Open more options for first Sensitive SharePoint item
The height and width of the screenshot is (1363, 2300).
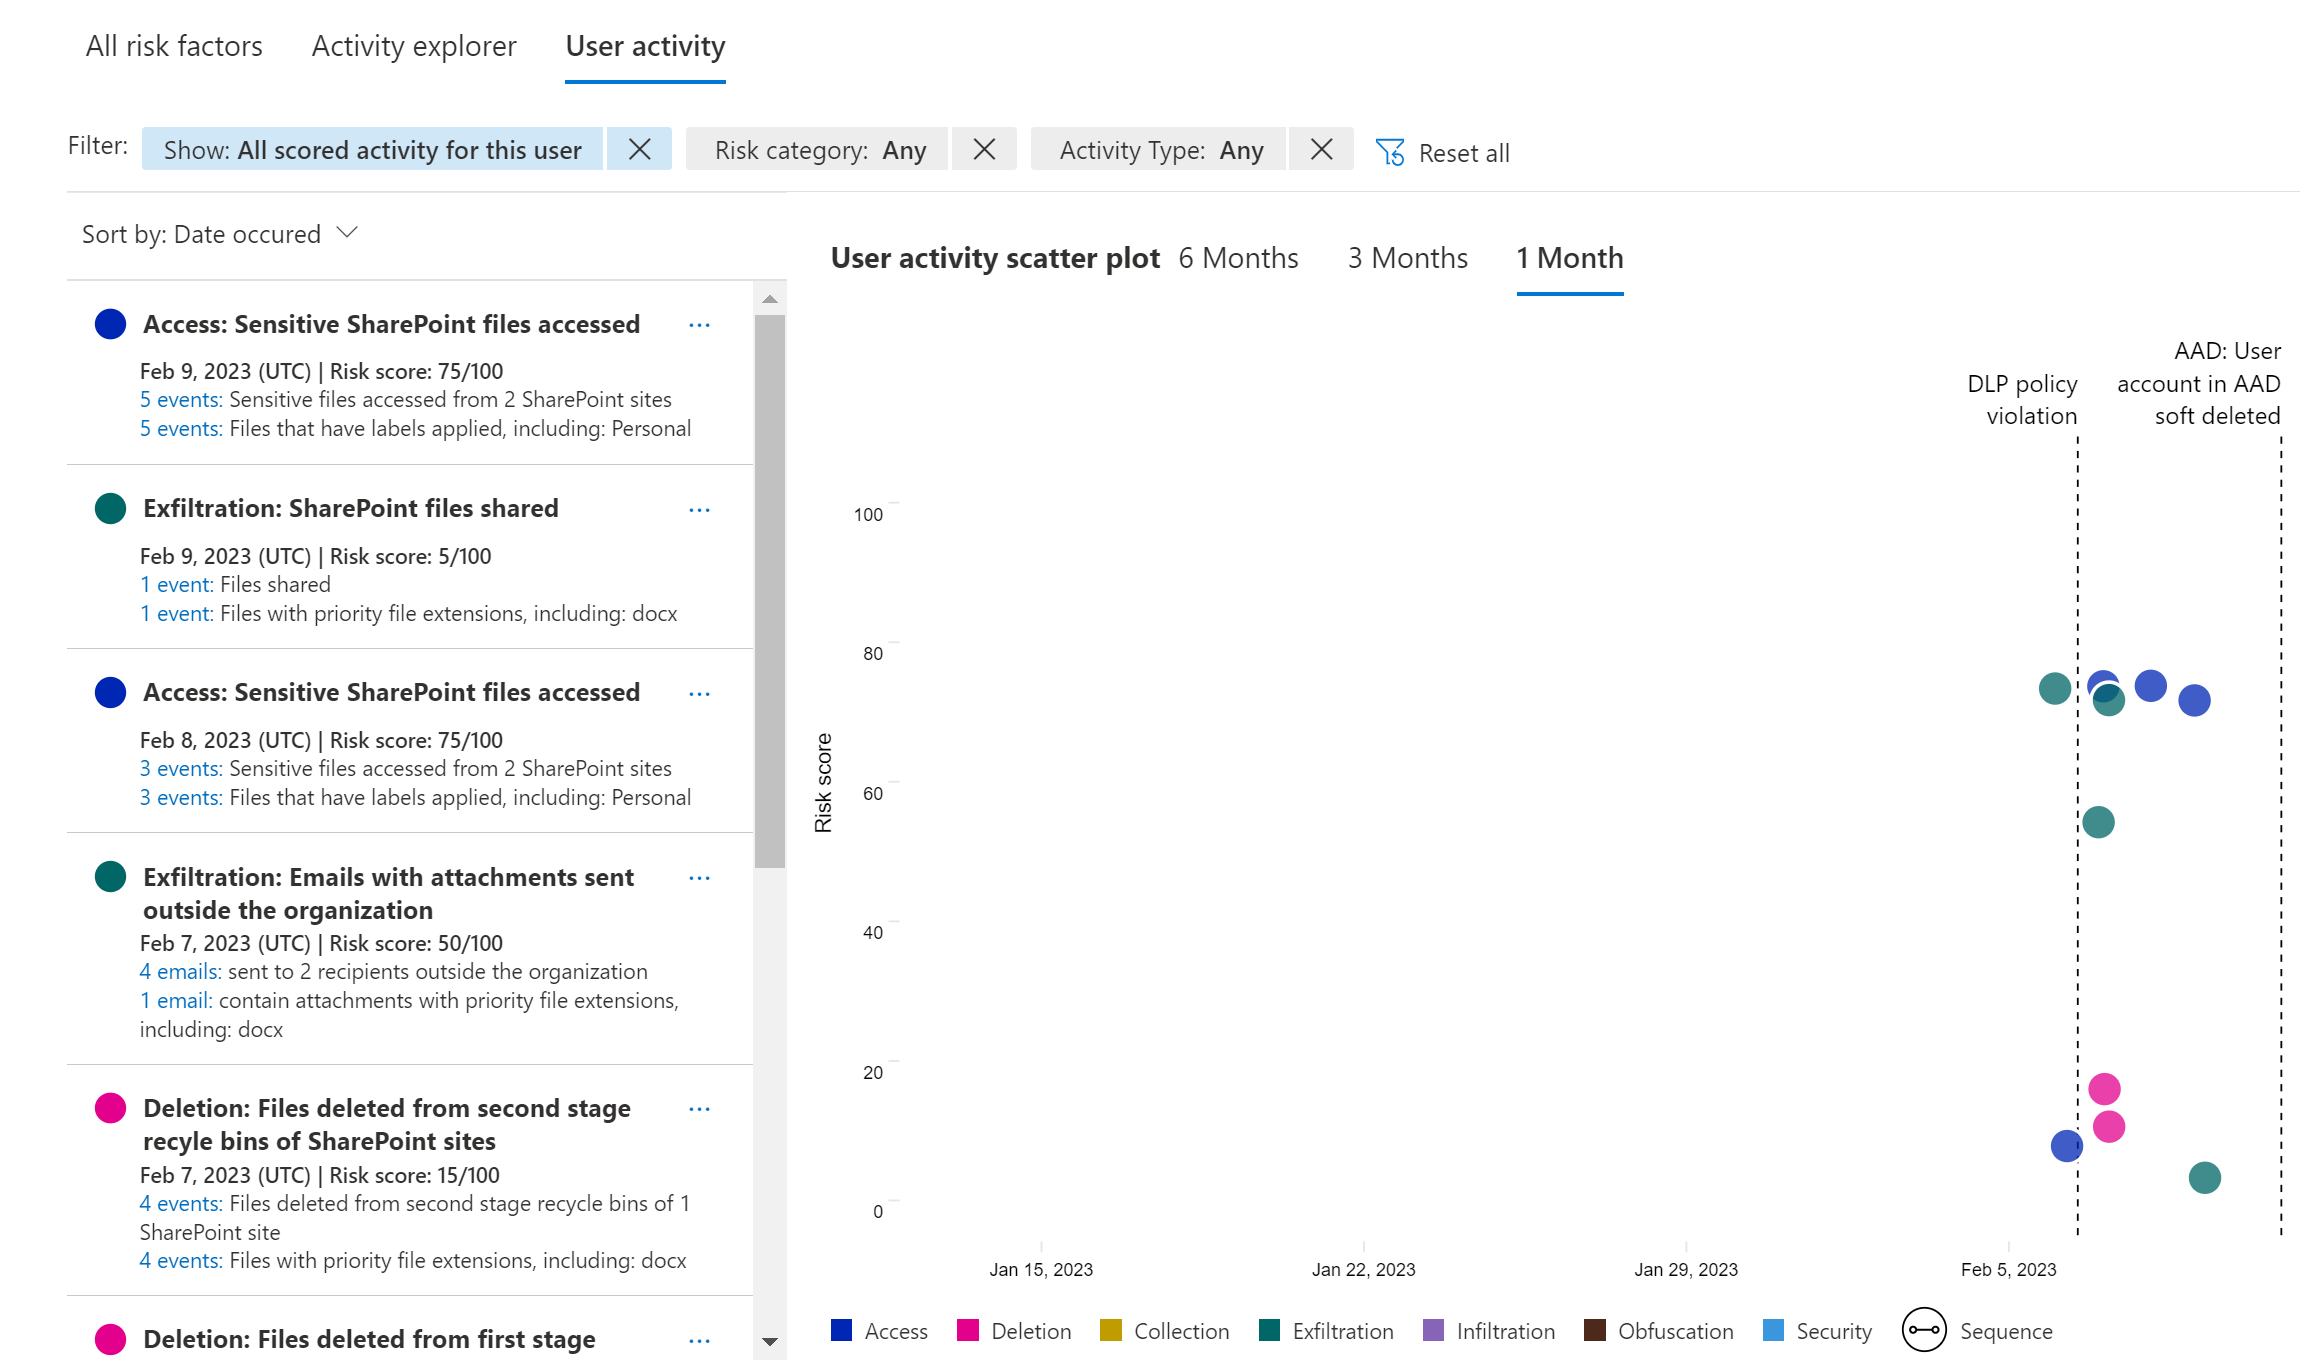point(699,325)
